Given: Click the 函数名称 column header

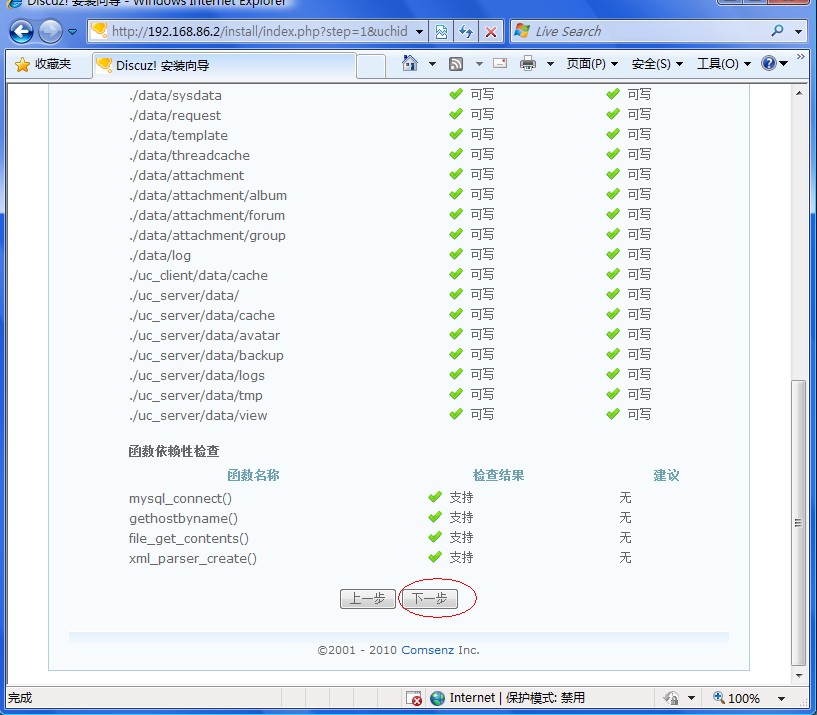Looking at the screenshot, I should tap(253, 475).
